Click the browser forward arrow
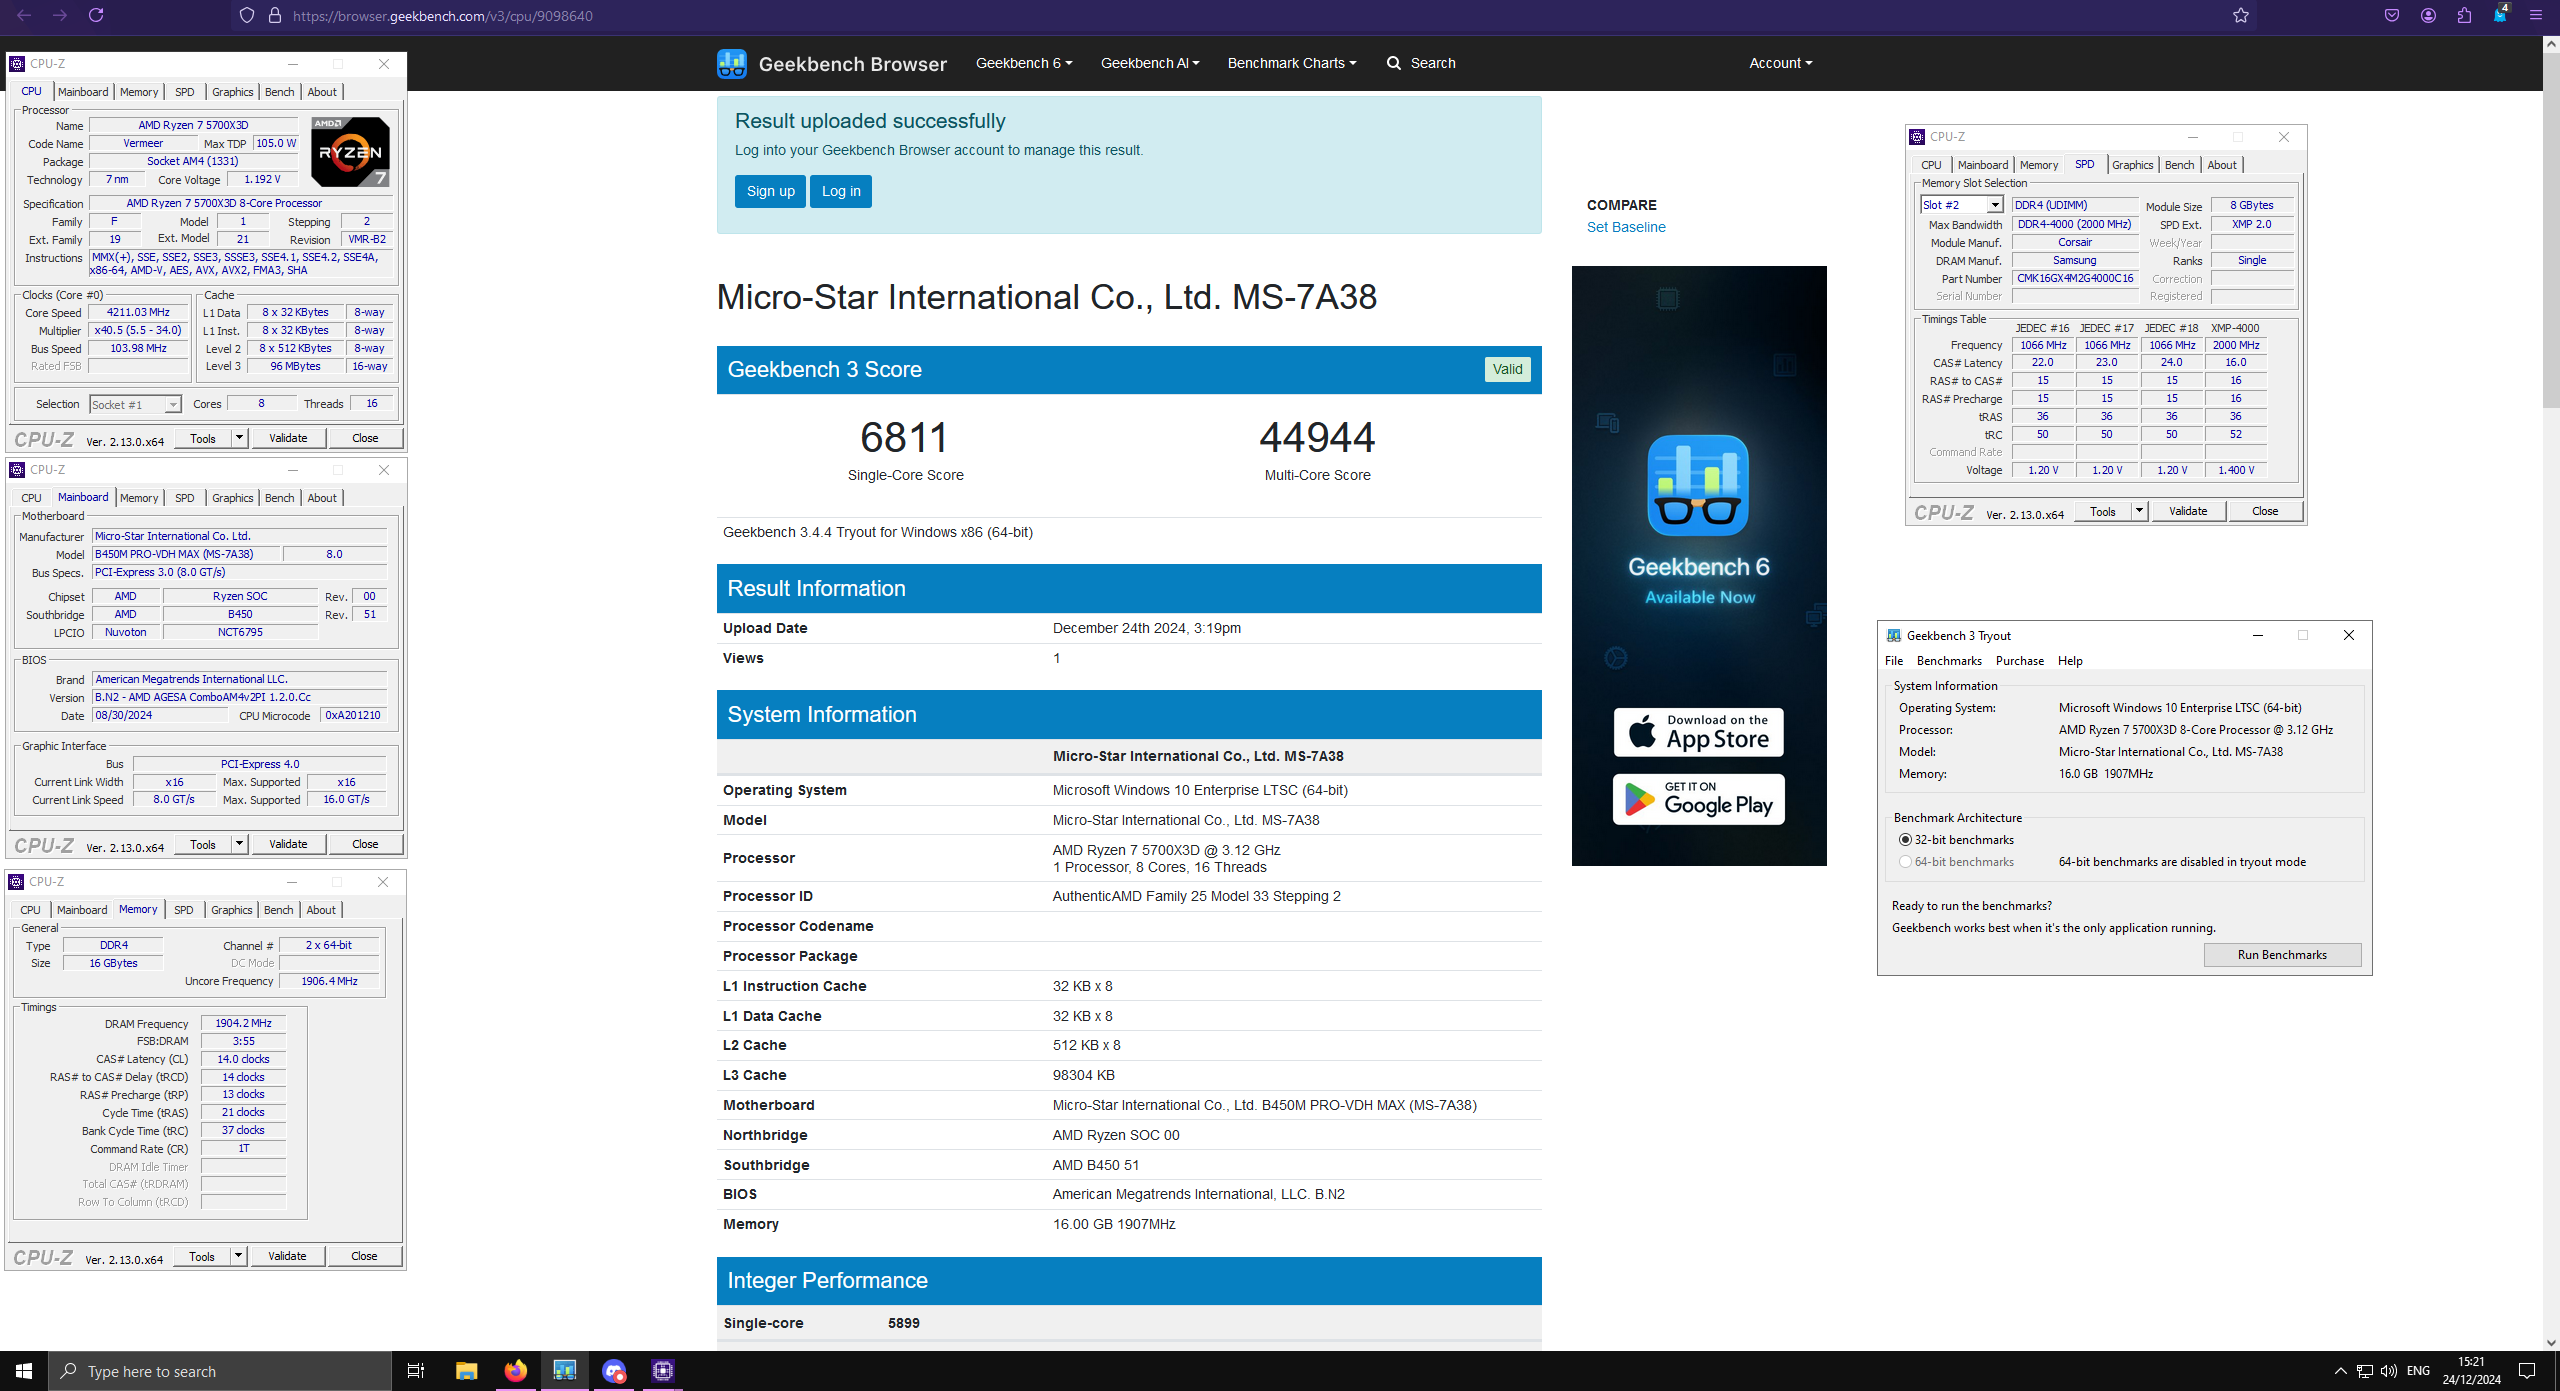The image size is (2560, 1391). [60, 15]
